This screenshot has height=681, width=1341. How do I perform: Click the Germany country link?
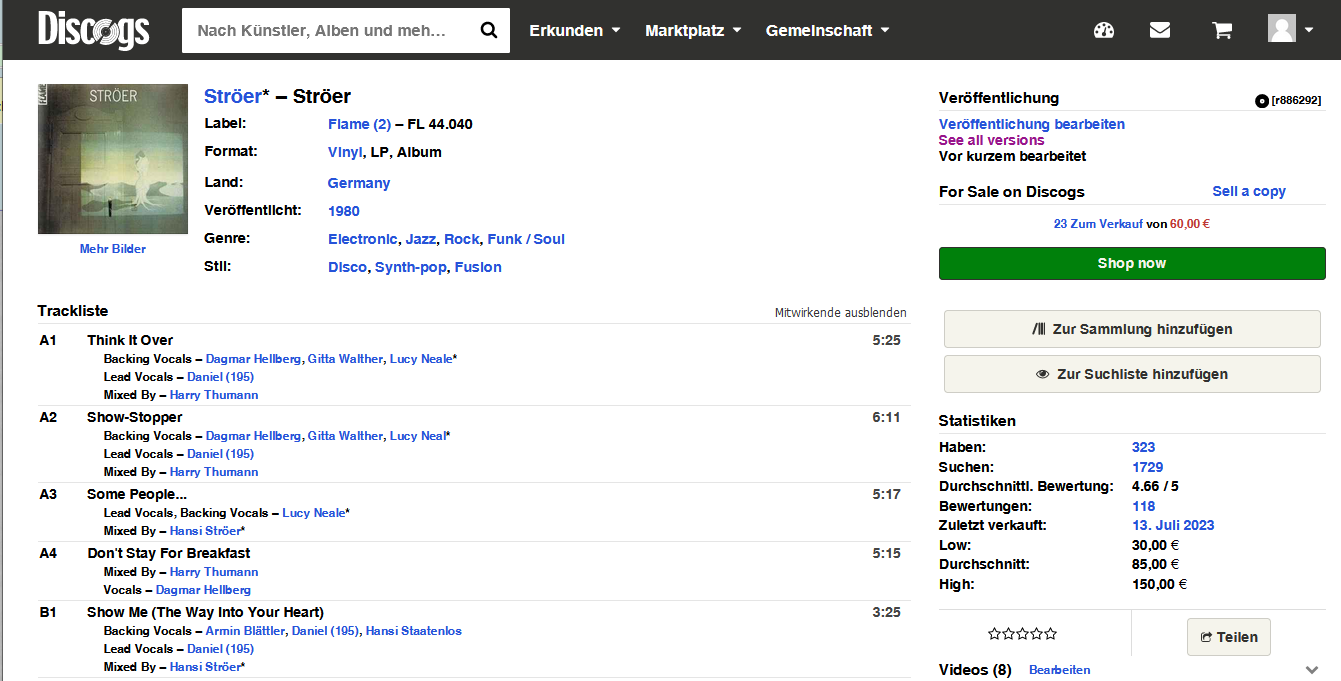[359, 183]
